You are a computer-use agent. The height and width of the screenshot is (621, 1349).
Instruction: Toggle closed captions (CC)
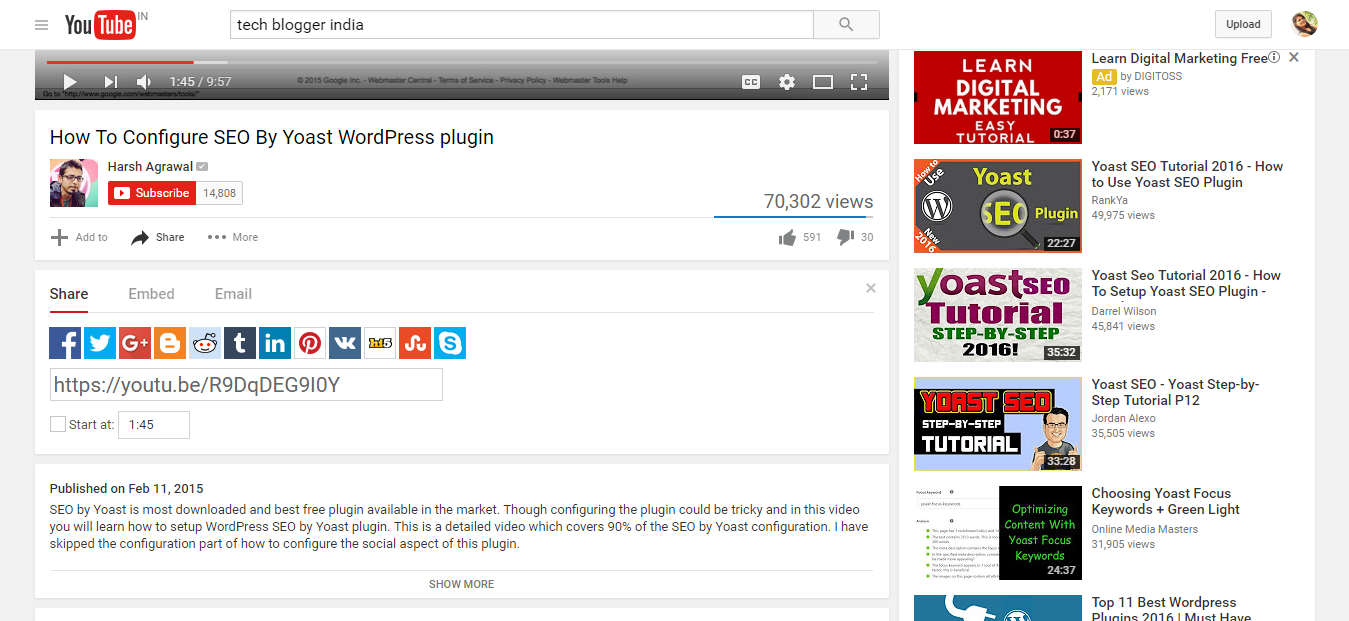751,82
